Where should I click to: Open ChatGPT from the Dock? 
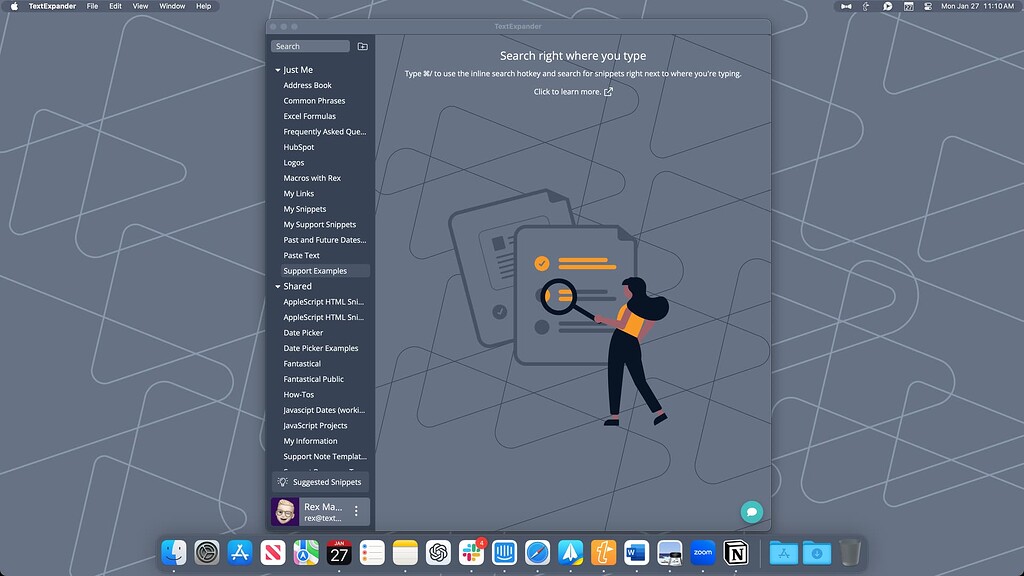click(437, 551)
